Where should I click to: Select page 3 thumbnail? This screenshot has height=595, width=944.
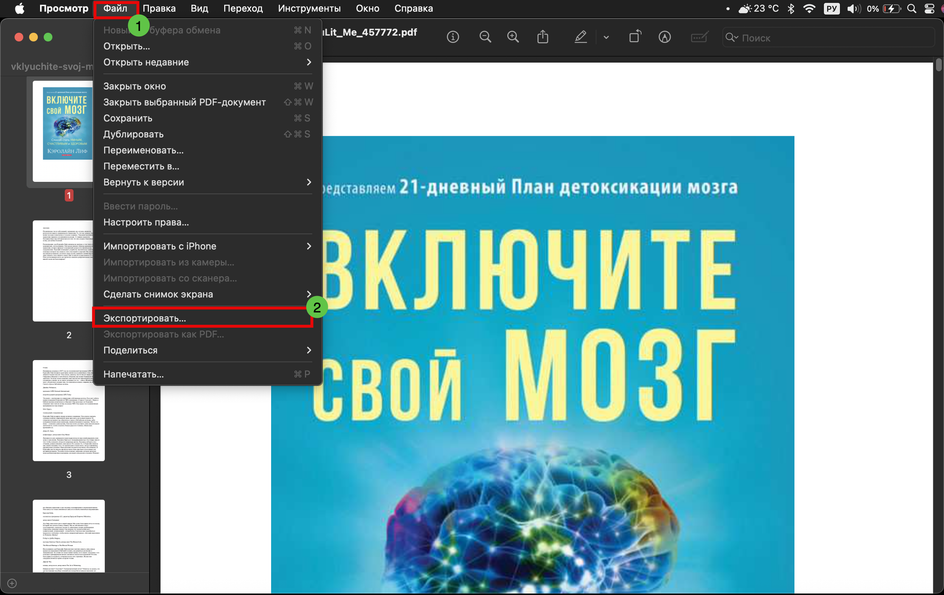pos(69,411)
